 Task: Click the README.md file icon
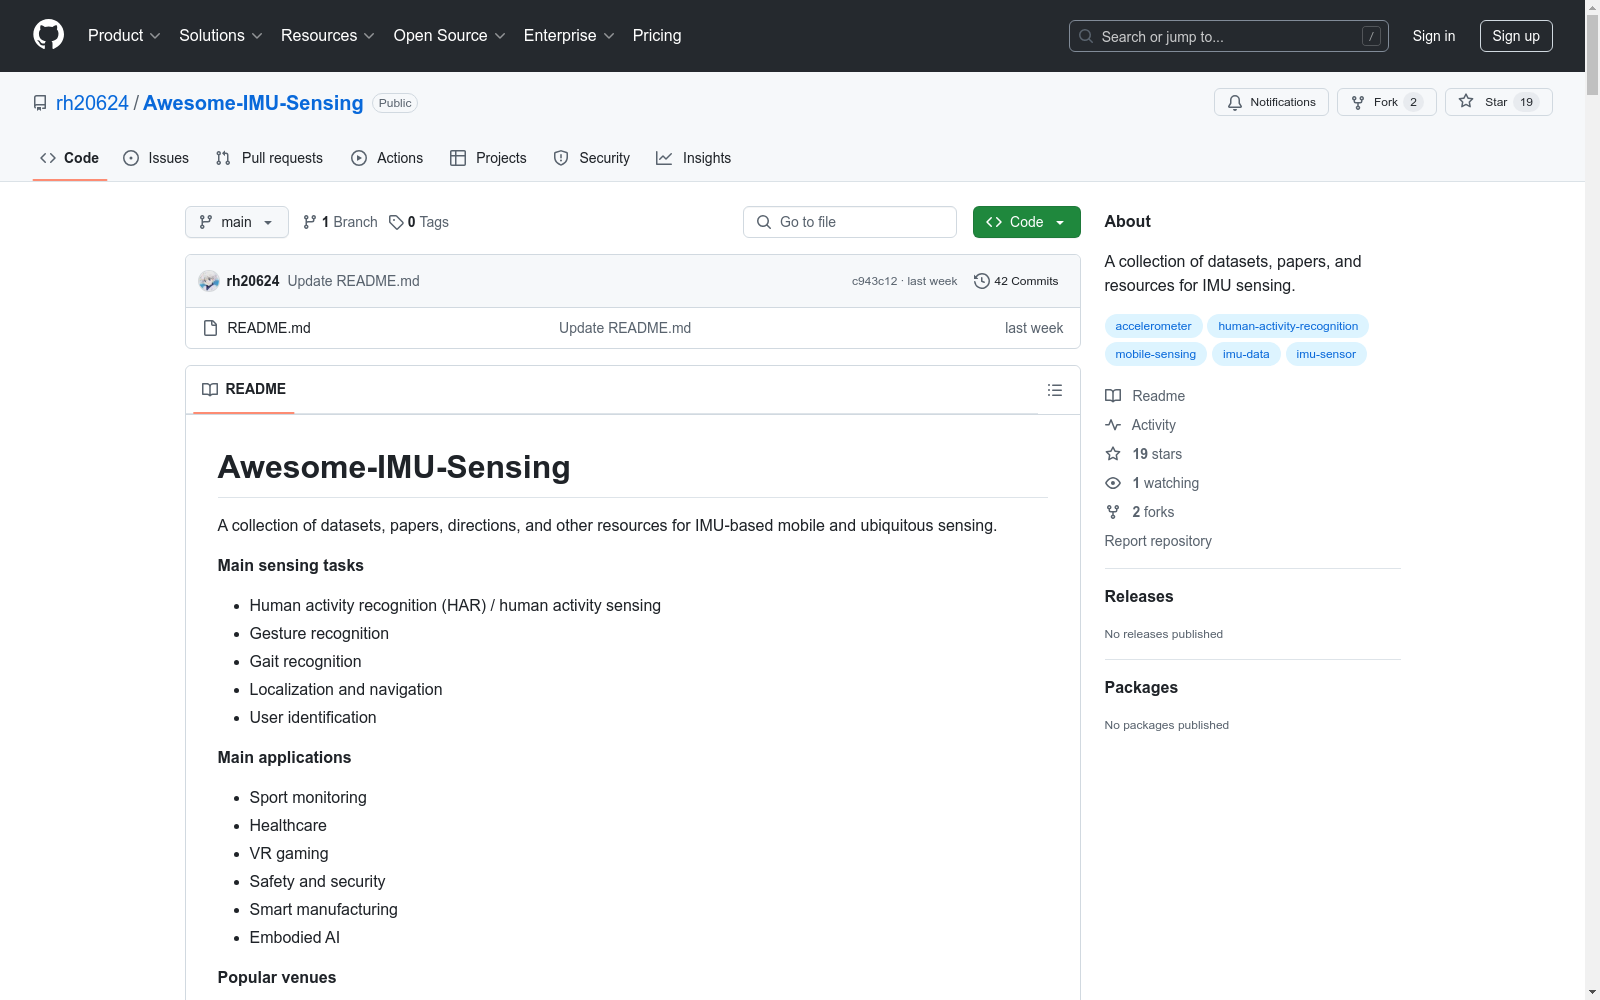click(x=210, y=328)
